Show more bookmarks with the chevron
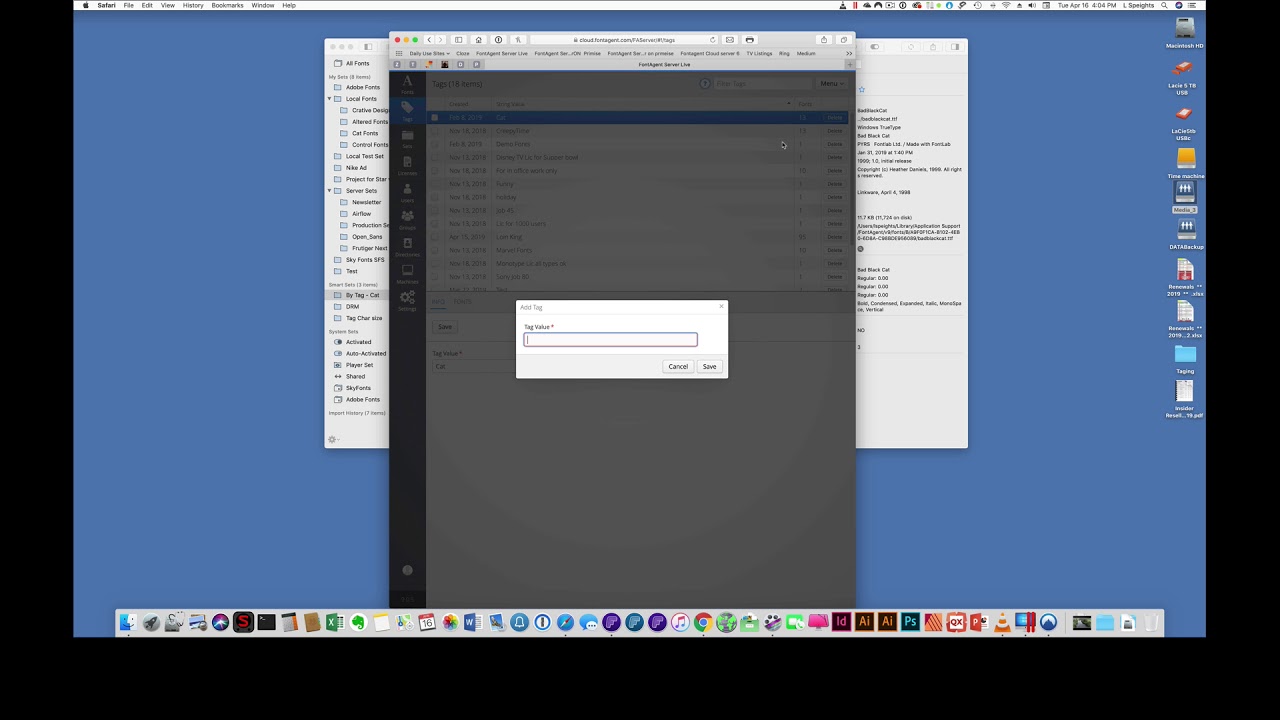Image resolution: width=1280 pixels, height=720 pixels. [x=849, y=53]
